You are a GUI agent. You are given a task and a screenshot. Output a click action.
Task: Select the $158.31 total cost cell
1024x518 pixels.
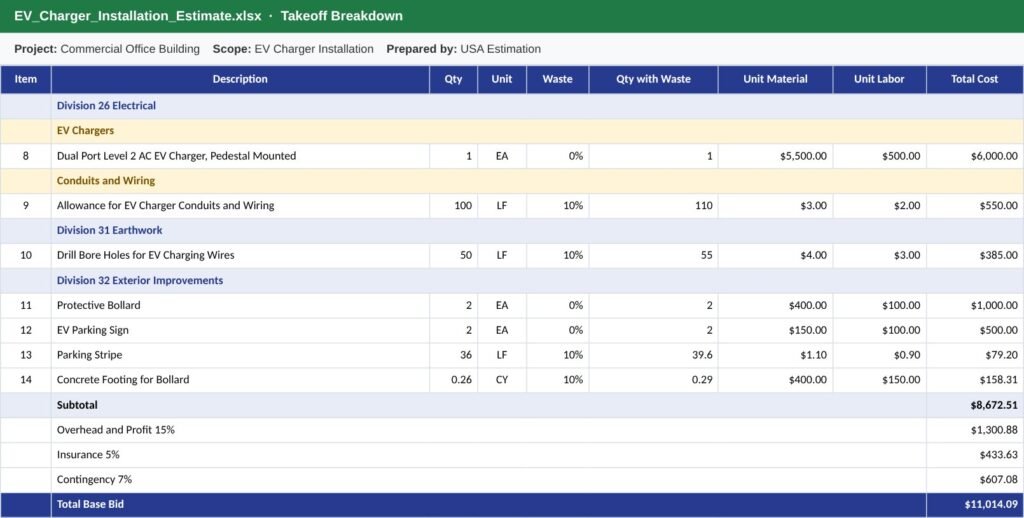point(974,380)
